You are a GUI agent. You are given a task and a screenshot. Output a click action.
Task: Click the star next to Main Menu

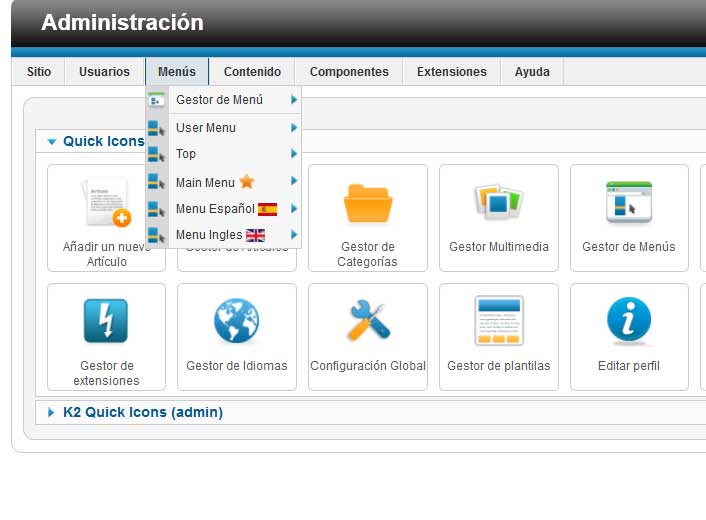247,181
